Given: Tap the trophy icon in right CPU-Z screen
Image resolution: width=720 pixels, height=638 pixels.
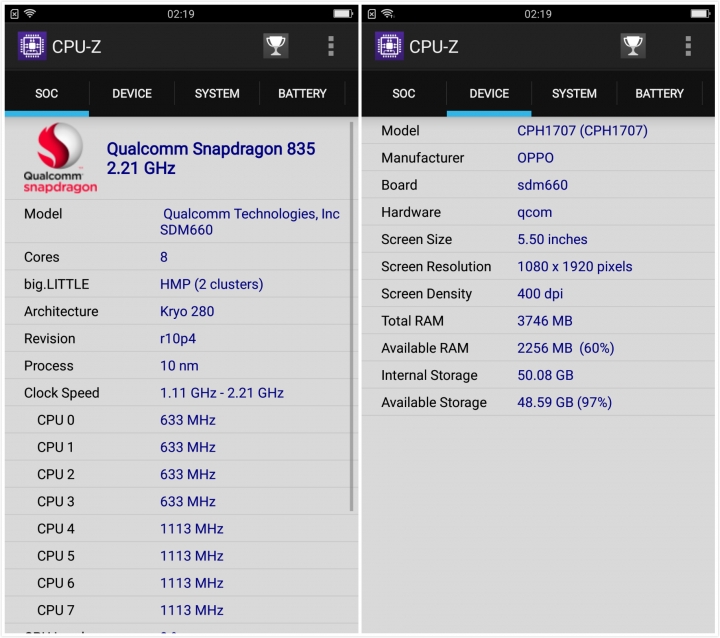Looking at the screenshot, I should pyautogui.click(x=633, y=46).
